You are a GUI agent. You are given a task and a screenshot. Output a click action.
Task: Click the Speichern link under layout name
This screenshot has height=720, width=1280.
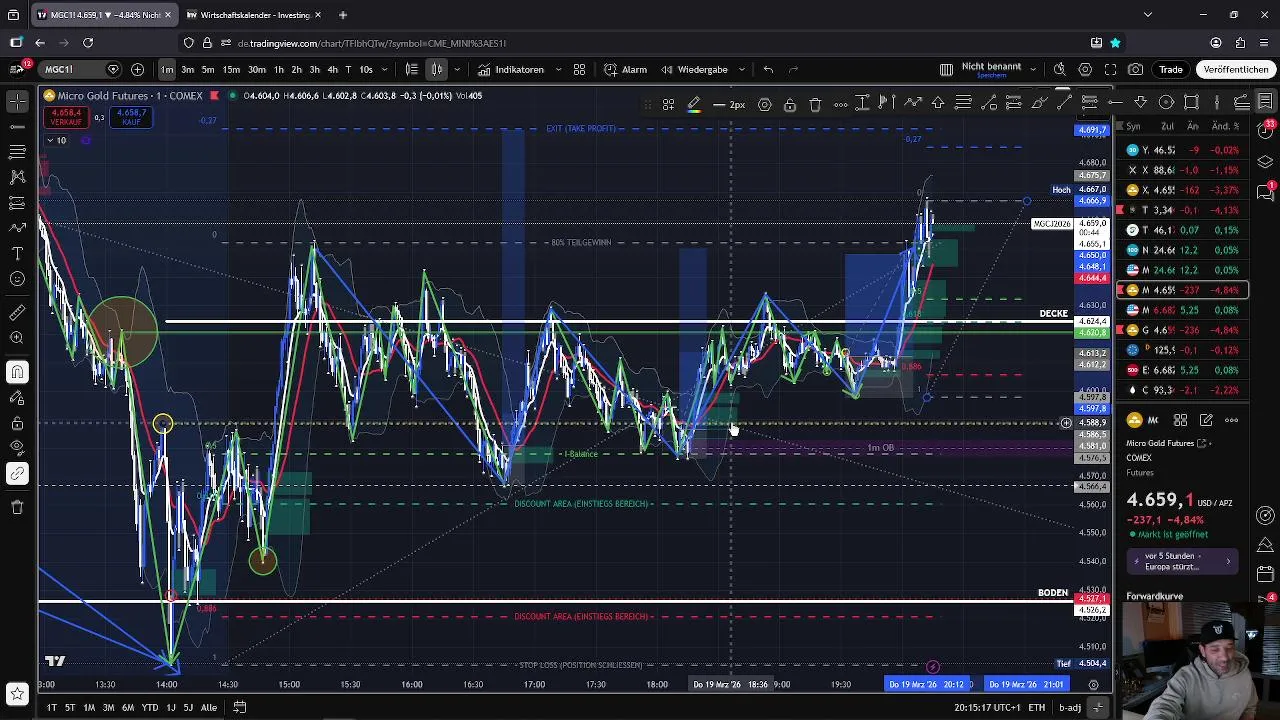click(991, 76)
